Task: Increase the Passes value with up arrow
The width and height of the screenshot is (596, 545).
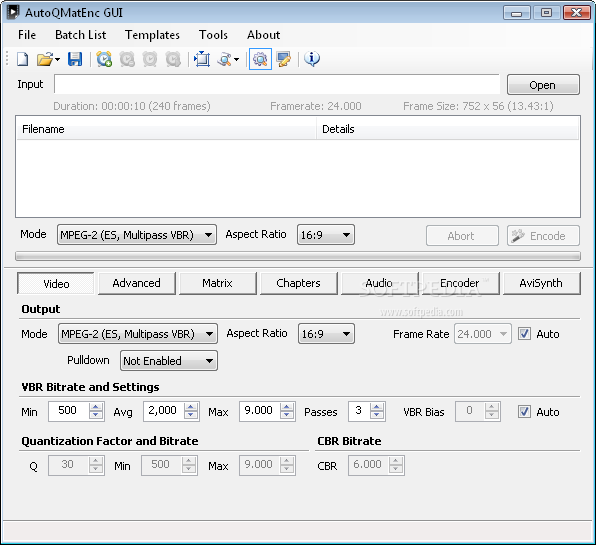Action: click(x=377, y=407)
